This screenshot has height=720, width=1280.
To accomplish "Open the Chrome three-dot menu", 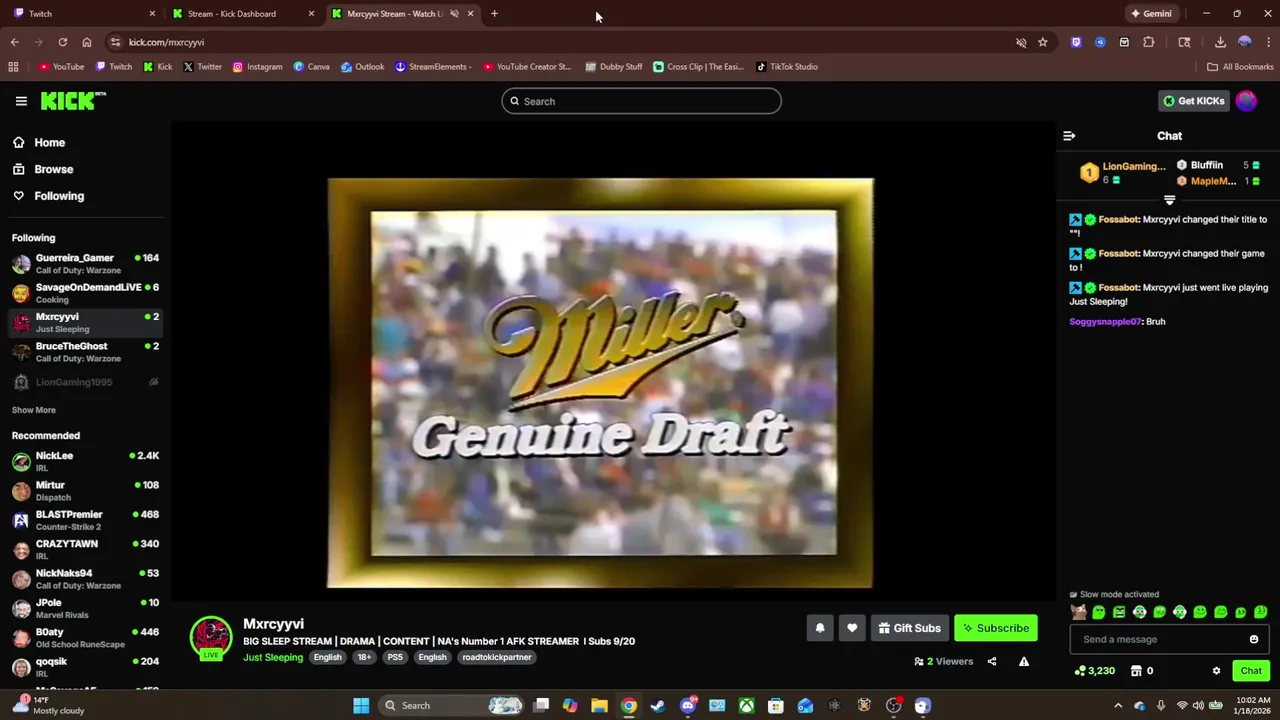I will (1267, 42).
